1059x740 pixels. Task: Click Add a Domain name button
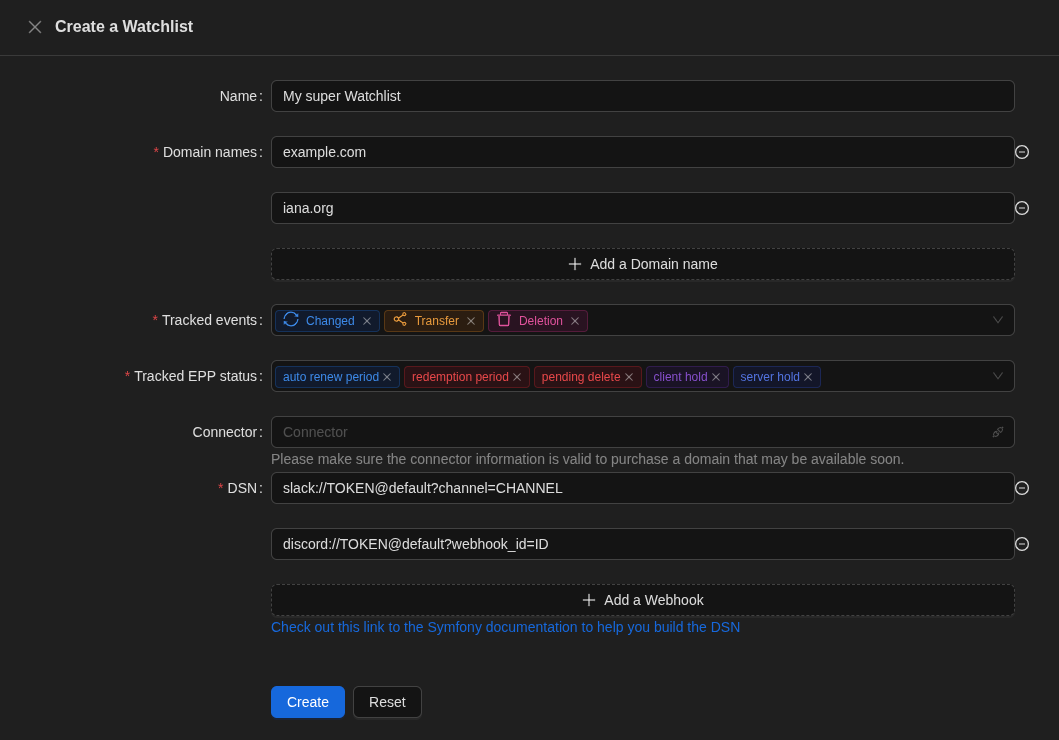[642, 264]
